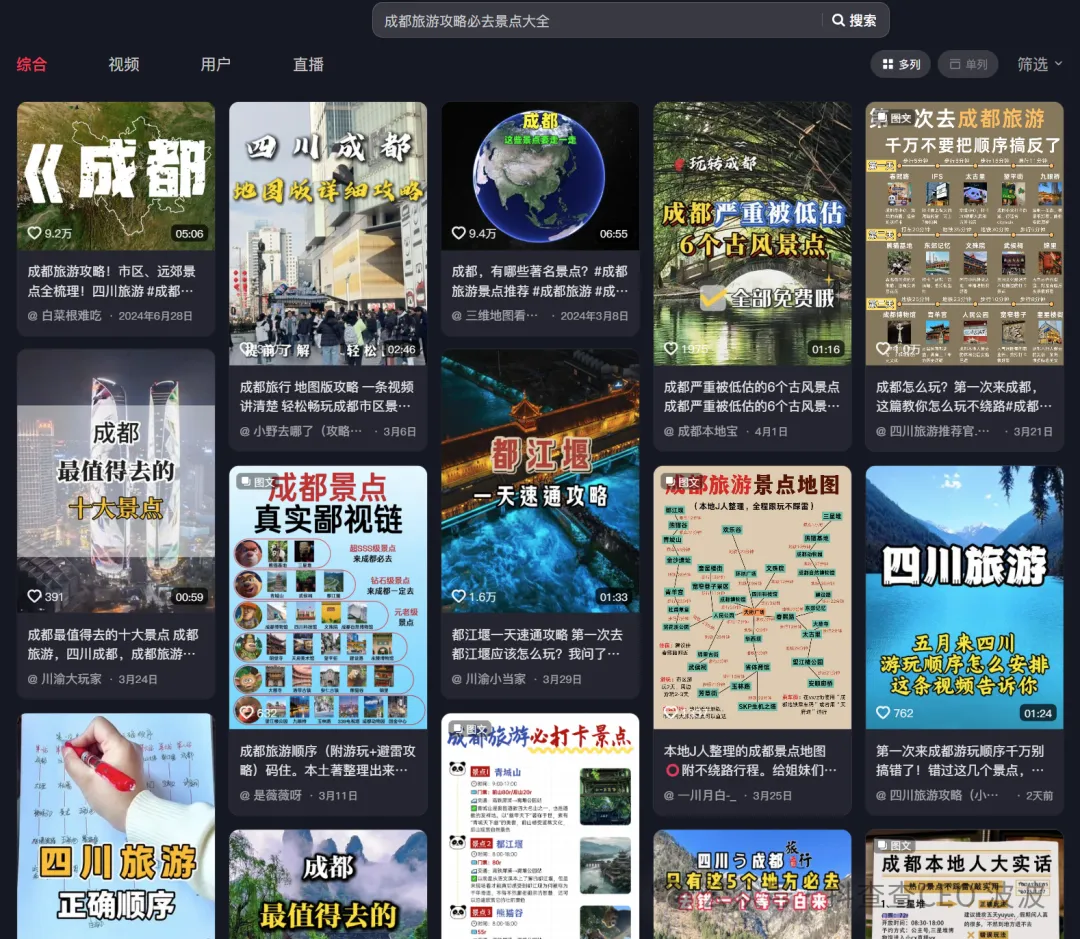Open author link @白菜根难吃
The width and height of the screenshot is (1080, 939).
pos(65,315)
